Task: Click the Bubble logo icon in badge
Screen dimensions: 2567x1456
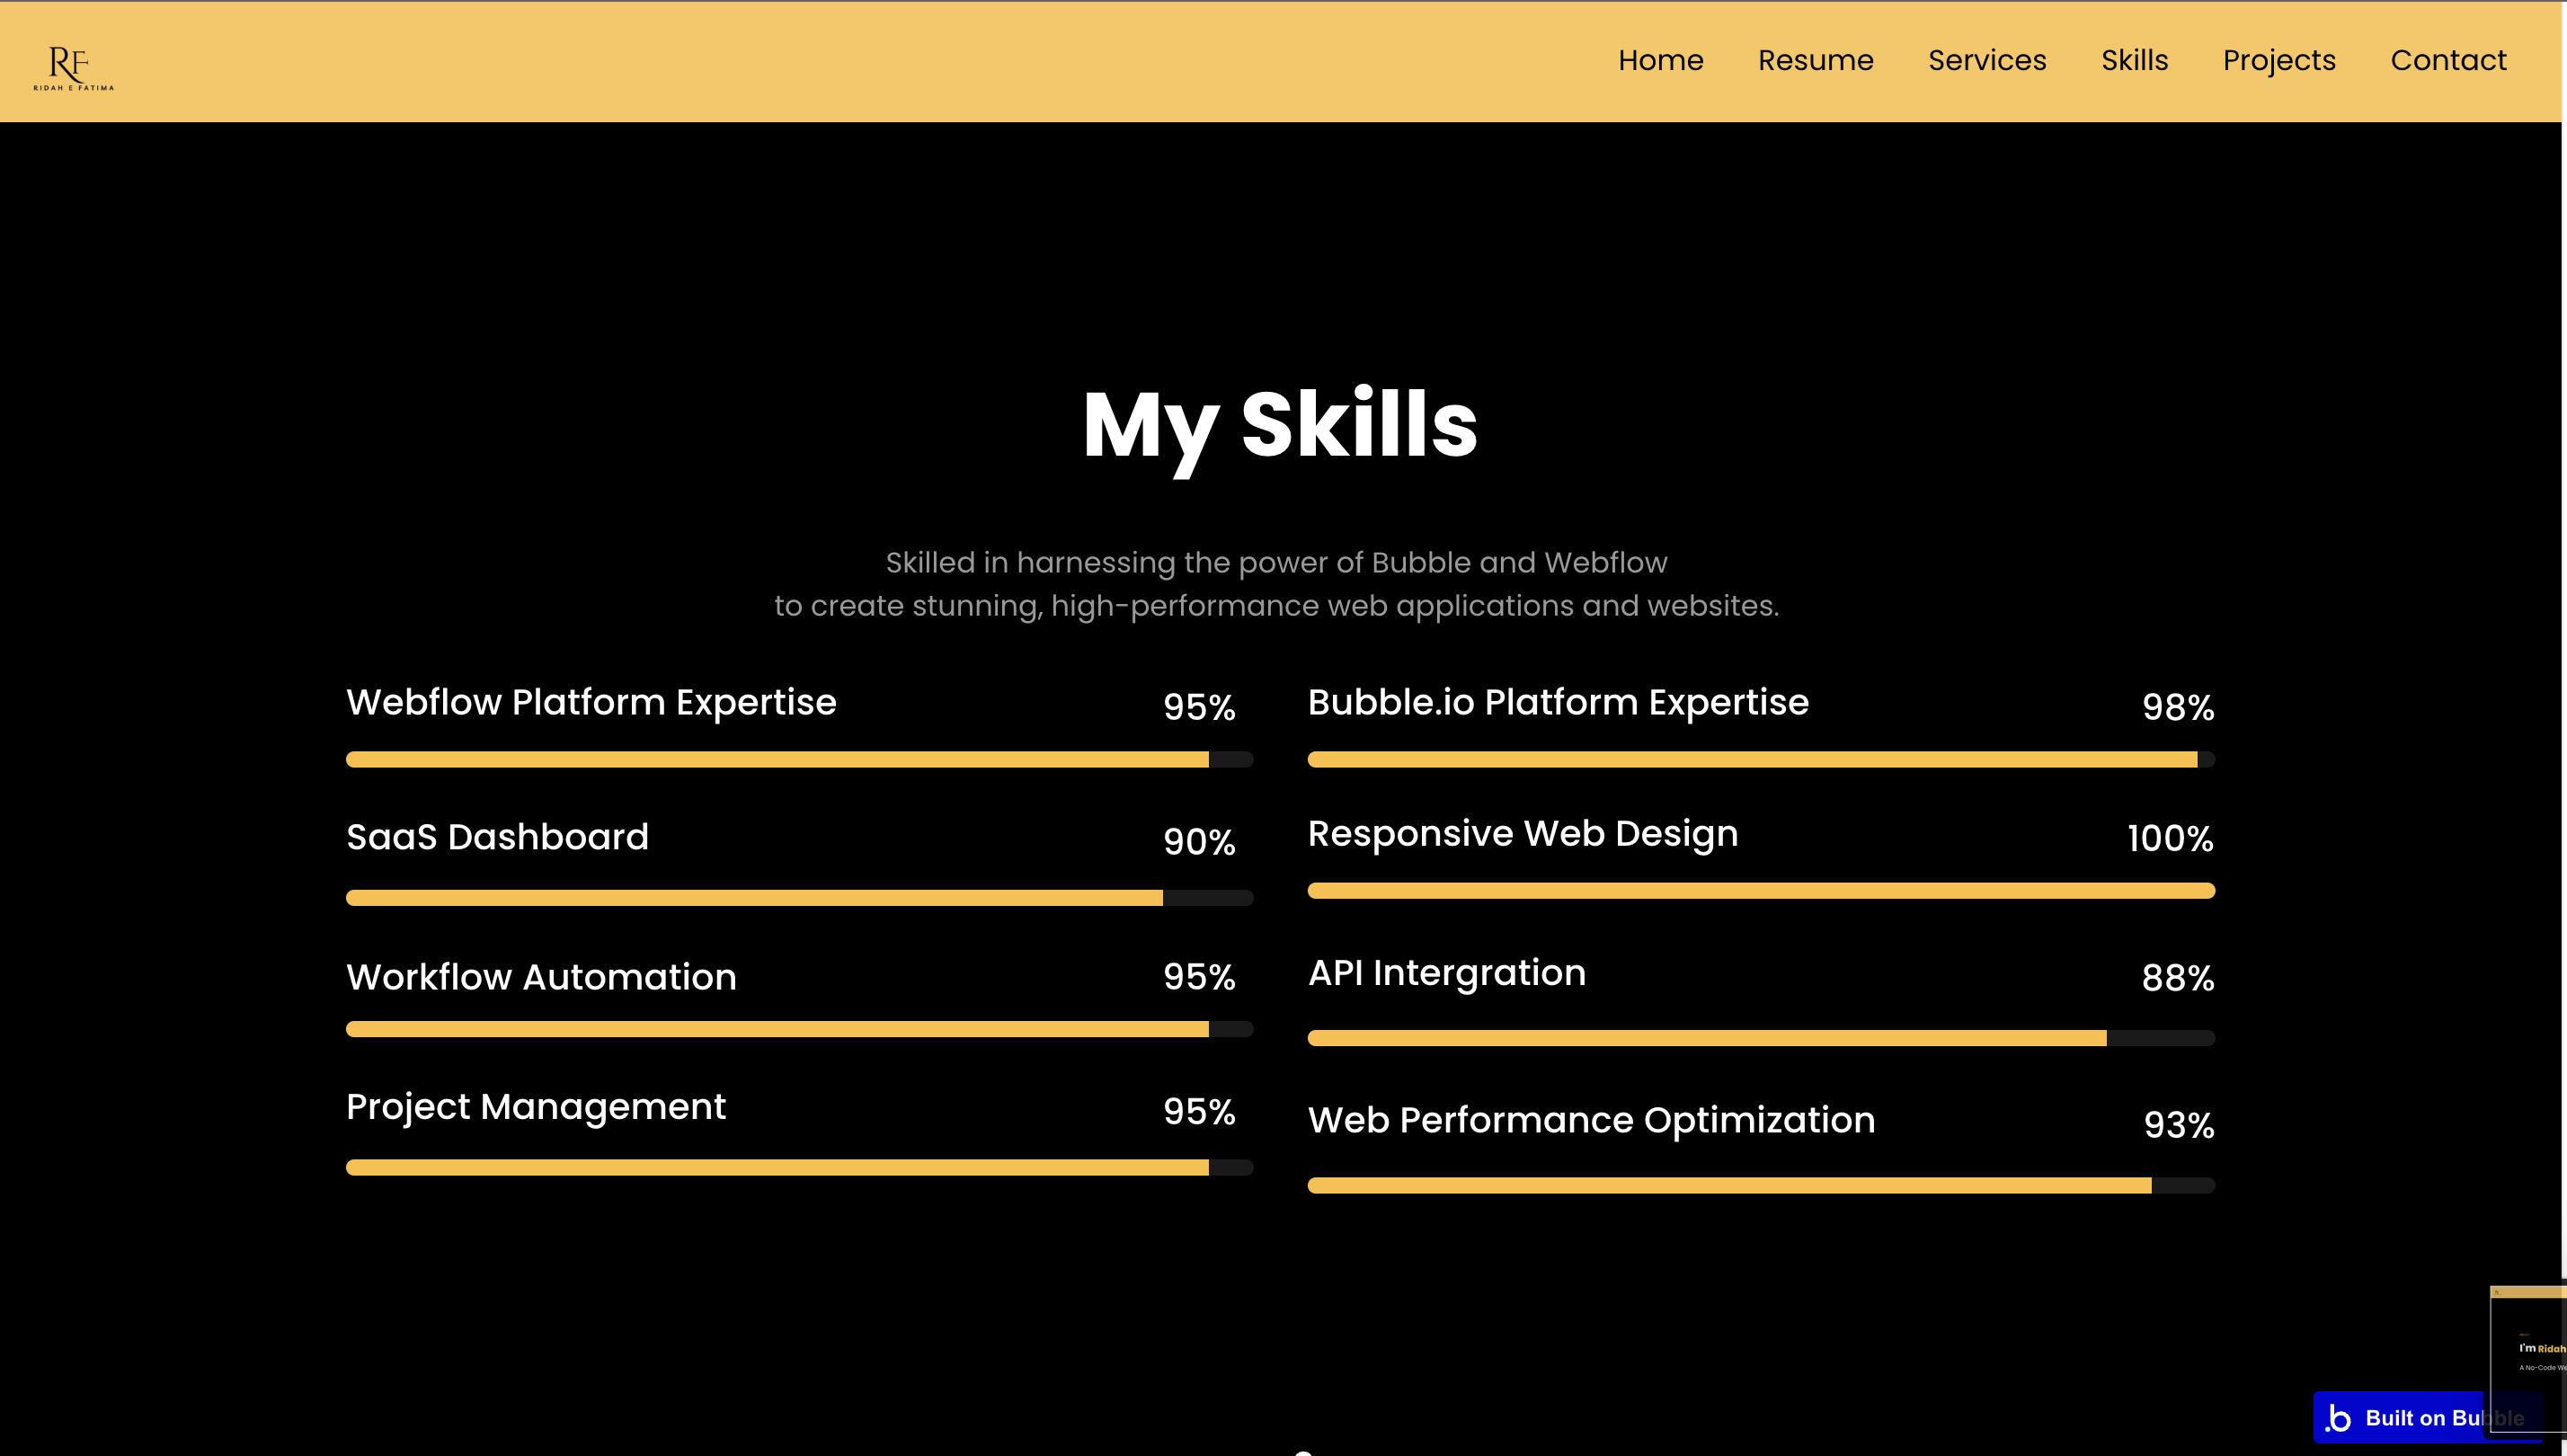Action: click(x=2338, y=1418)
